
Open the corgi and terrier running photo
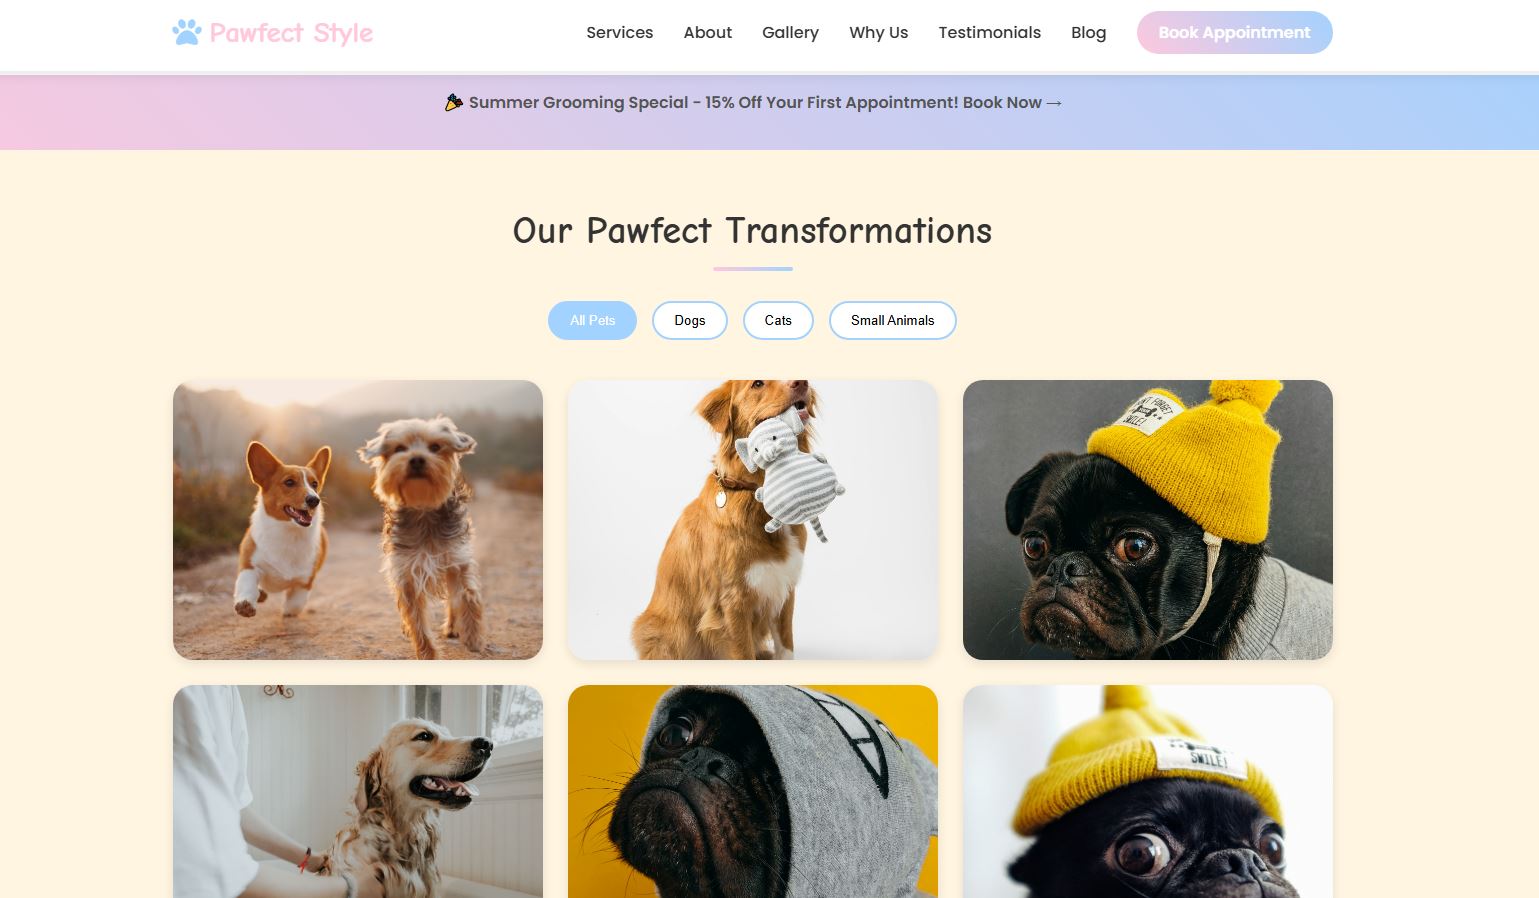[x=358, y=519]
